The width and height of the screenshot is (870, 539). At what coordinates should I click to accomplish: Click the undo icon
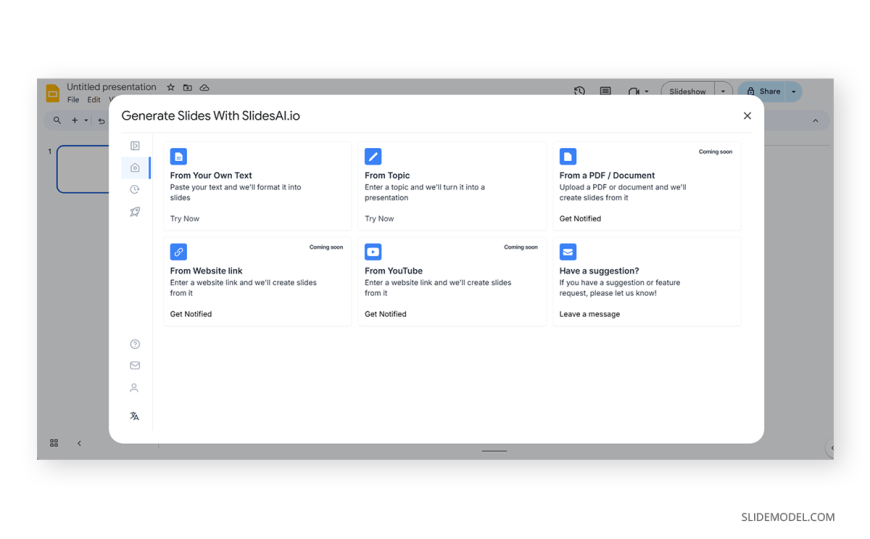coord(102,121)
